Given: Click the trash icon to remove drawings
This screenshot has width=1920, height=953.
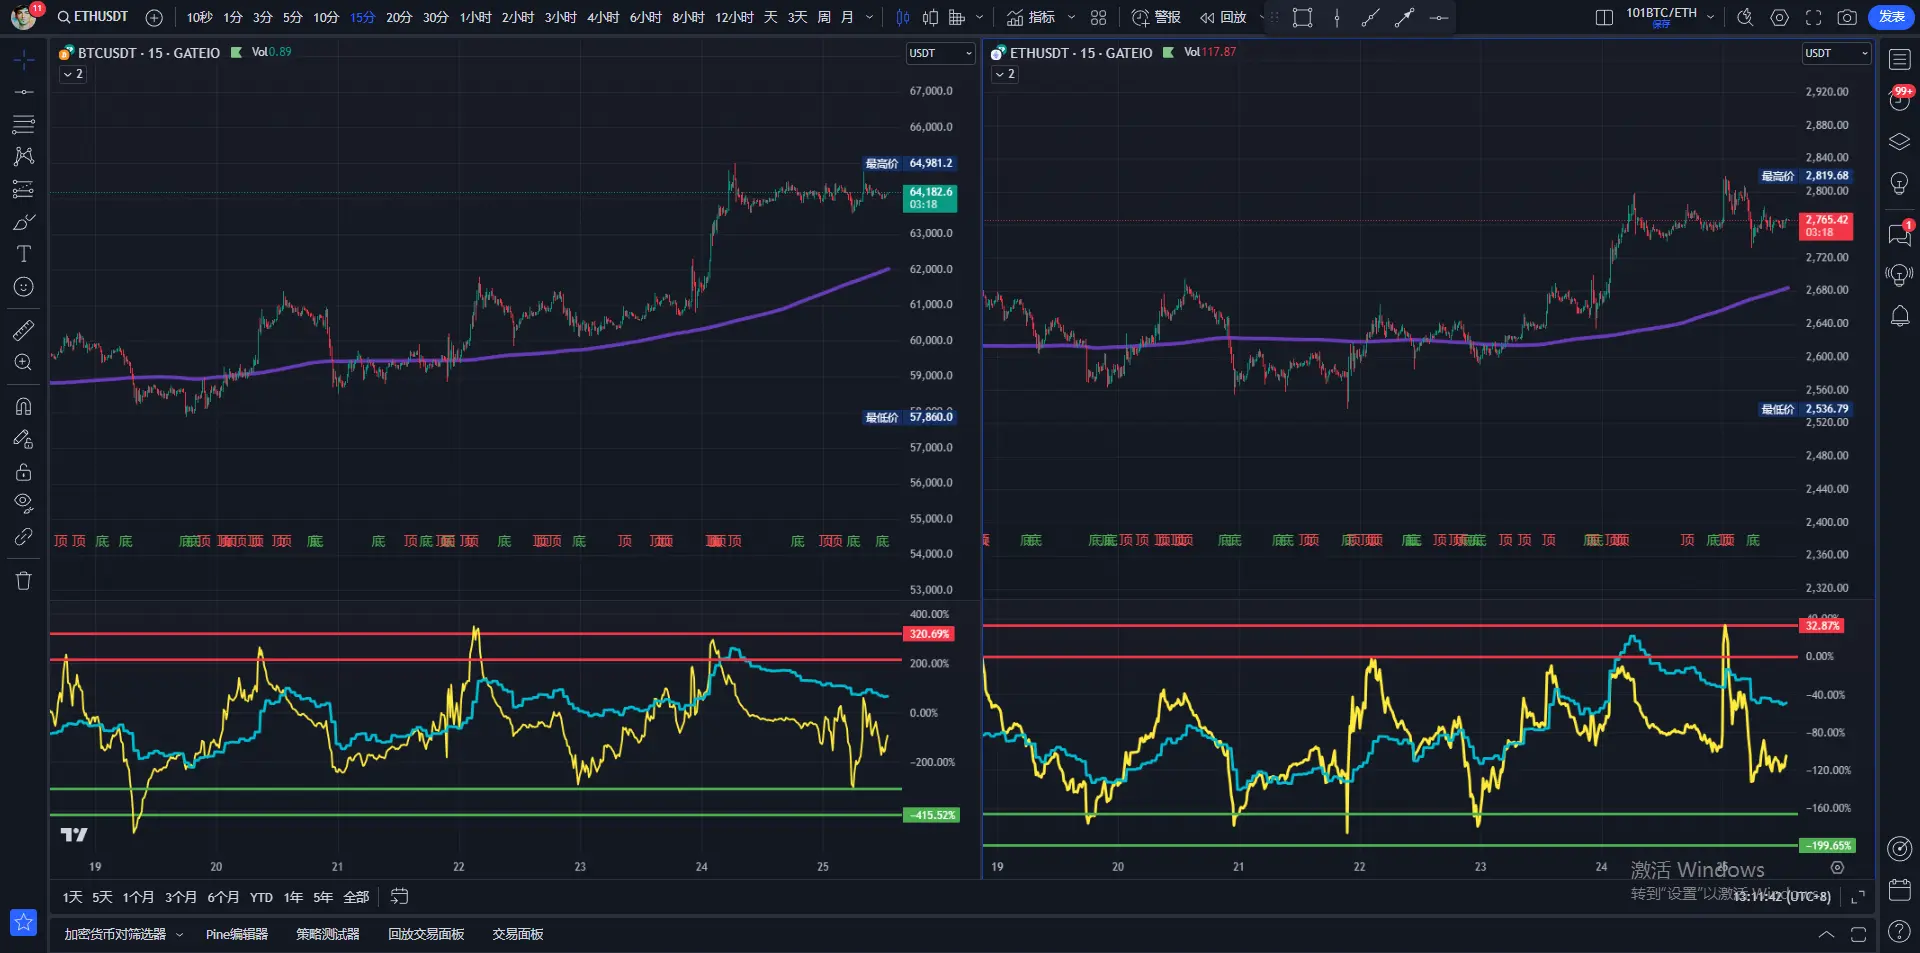Looking at the screenshot, I should click(x=23, y=581).
